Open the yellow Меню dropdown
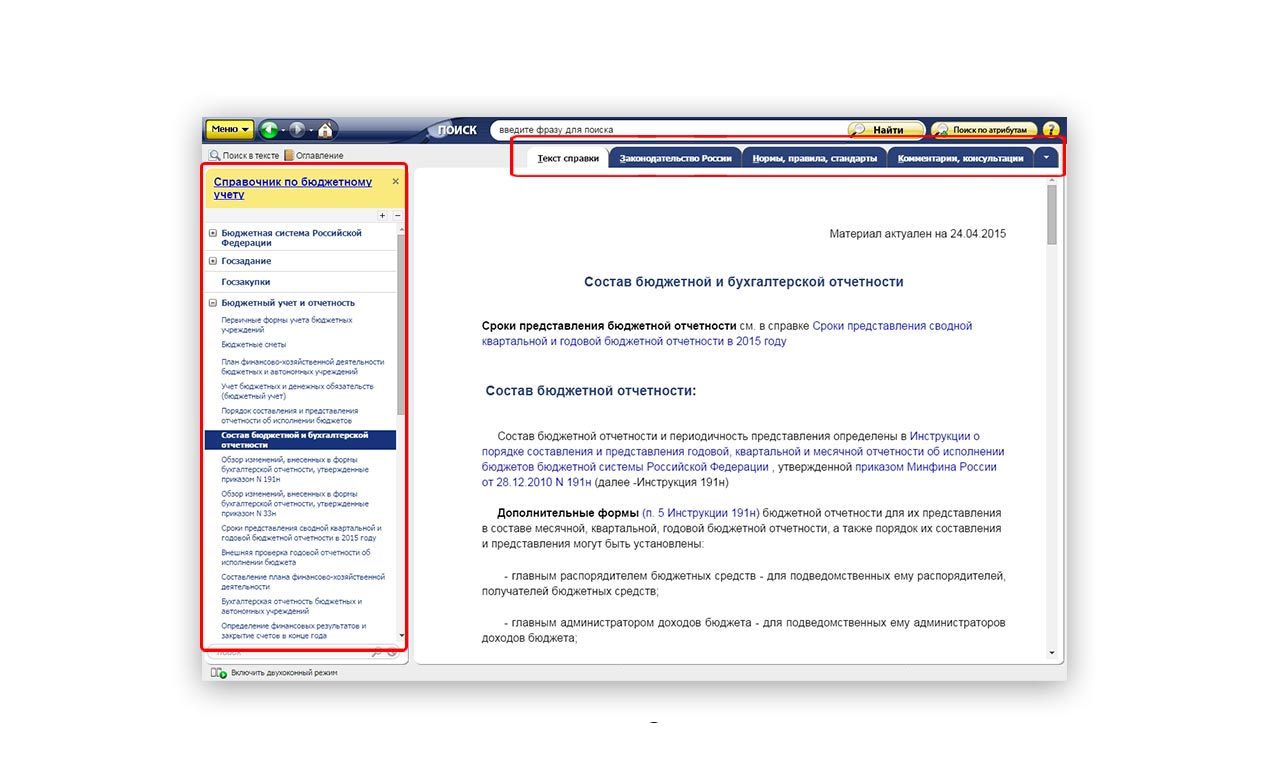 point(229,129)
